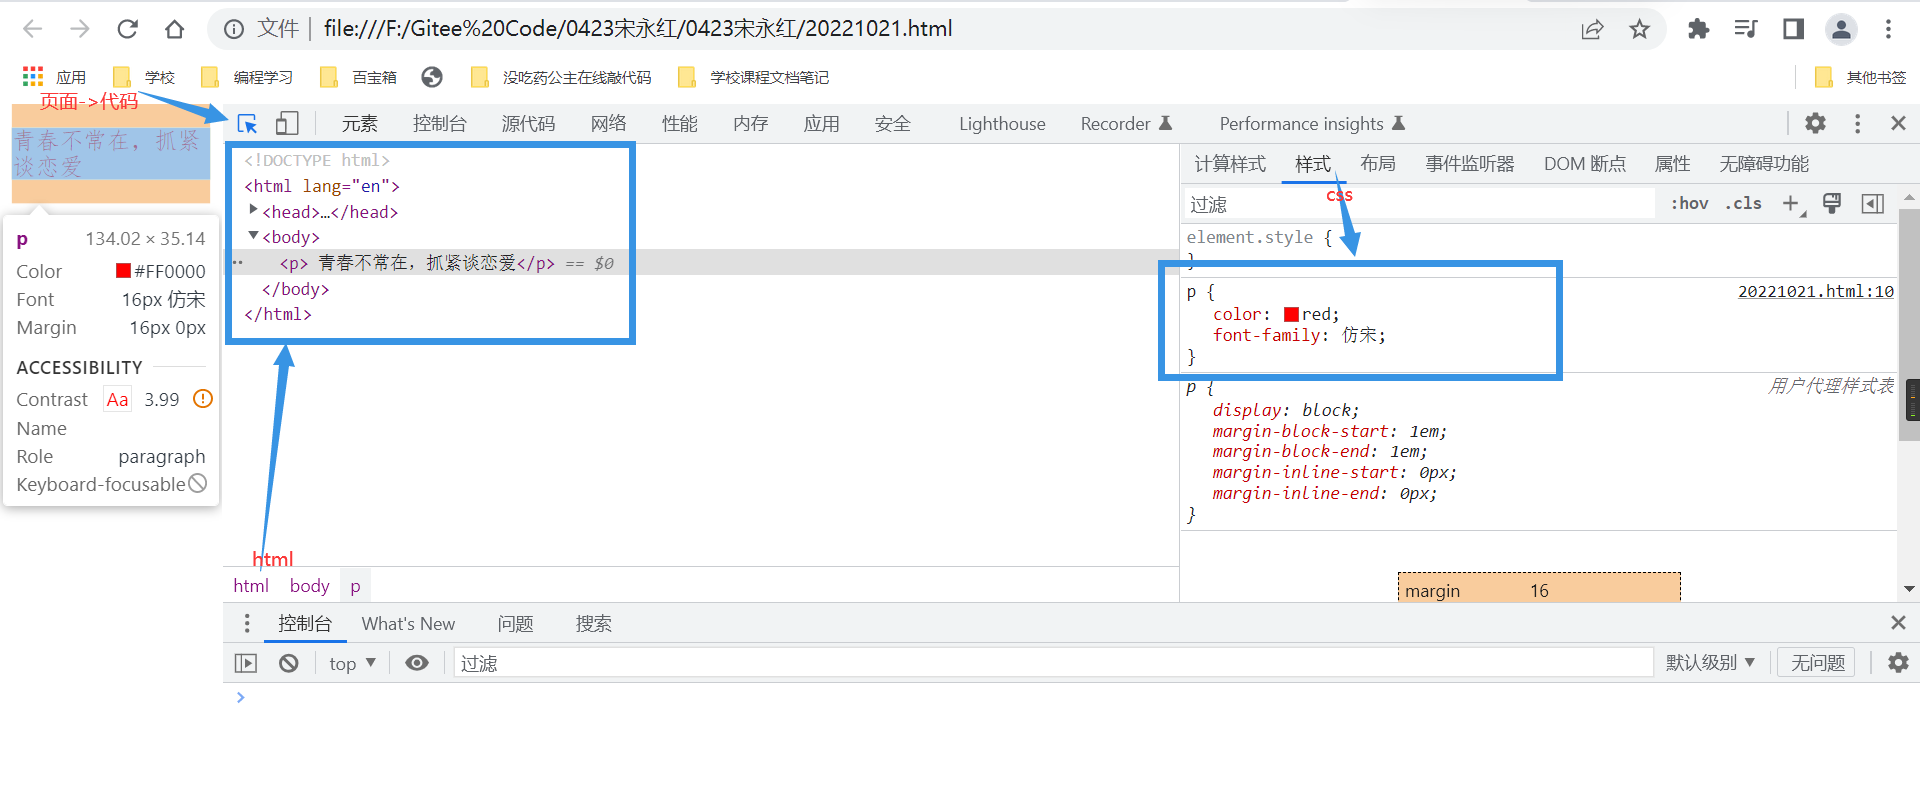Open DevTools customize three-dot menu
Image resolution: width=1920 pixels, height=797 pixels.
tap(1857, 123)
